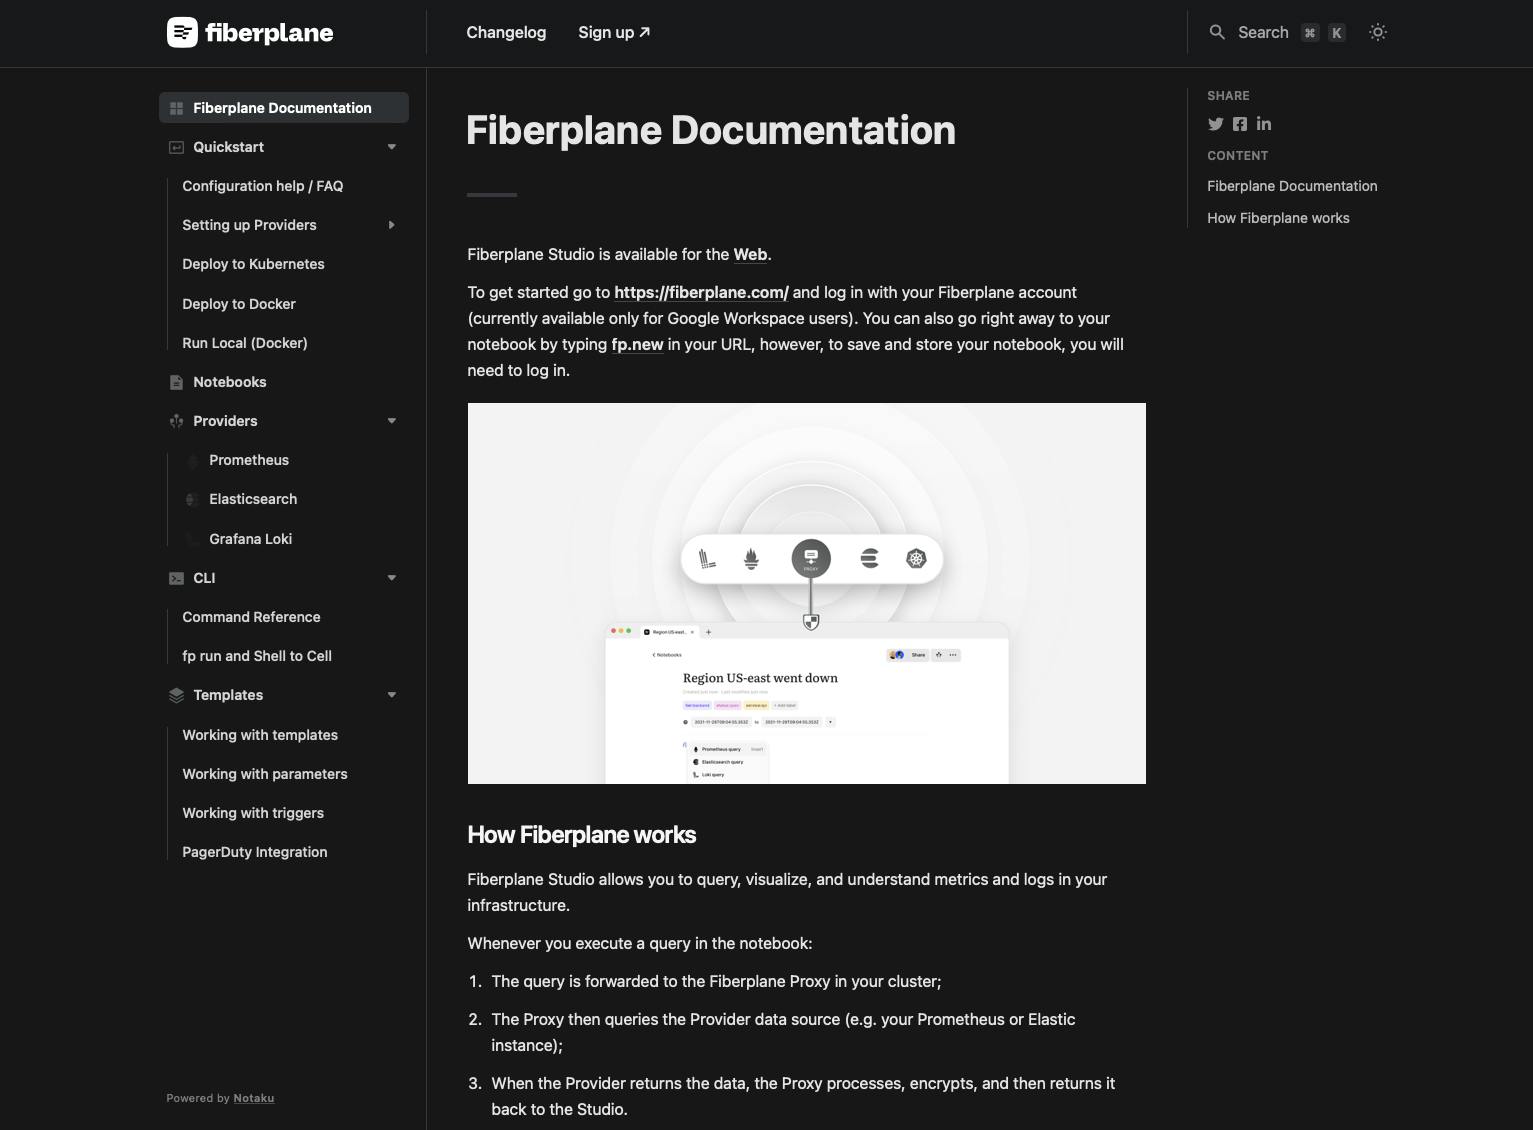Jump to Fiberplane Documentation in contents
The height and width of the screenshot is (1130, 1533).
tap(1292, 186)
